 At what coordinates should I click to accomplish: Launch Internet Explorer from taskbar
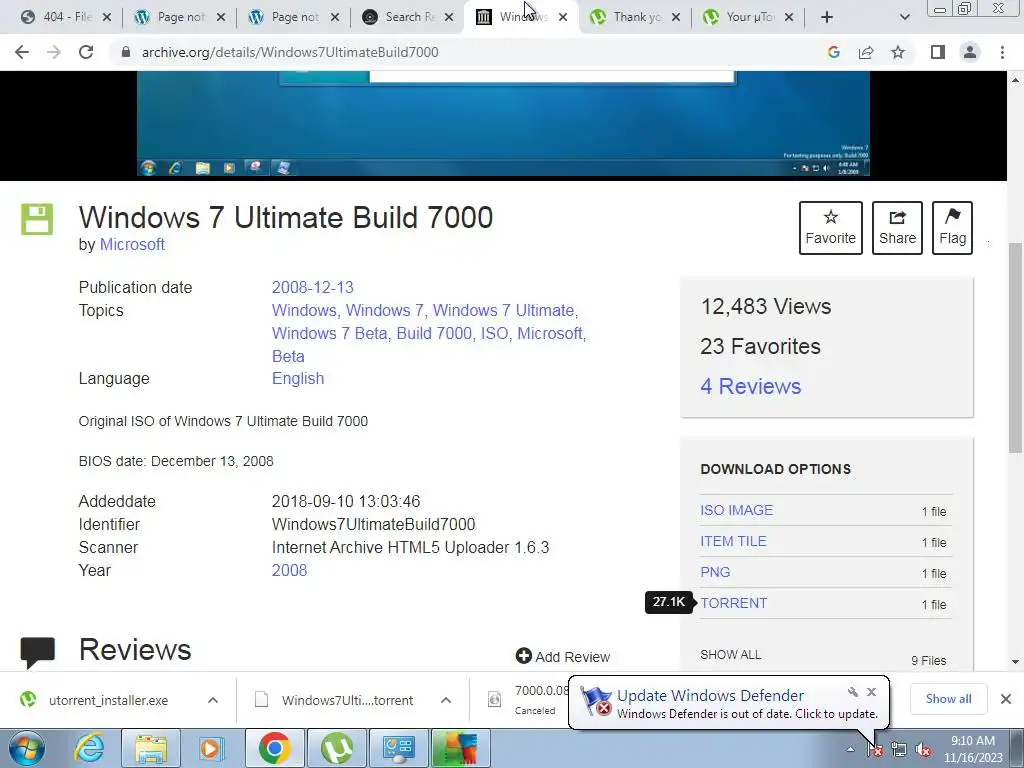tap(89, 748)
